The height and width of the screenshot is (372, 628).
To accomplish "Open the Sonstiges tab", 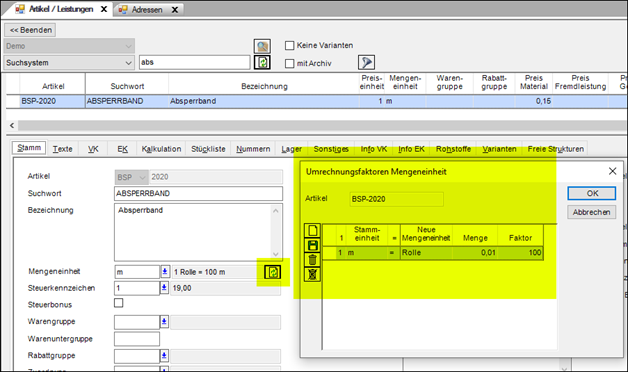I will 331,149.
